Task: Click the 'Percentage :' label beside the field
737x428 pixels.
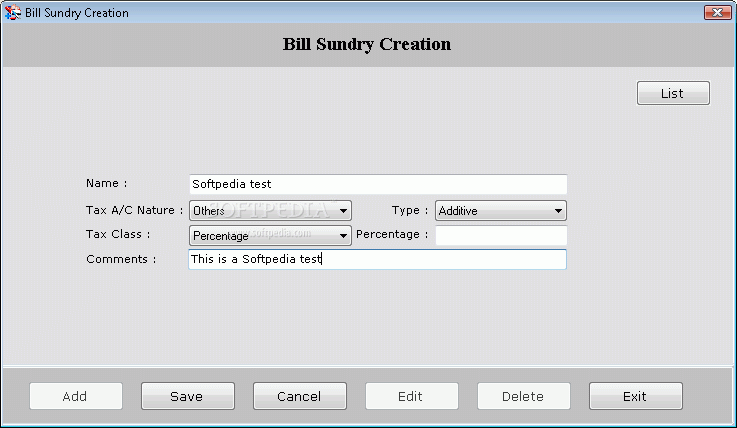Action: coord(392,234)
